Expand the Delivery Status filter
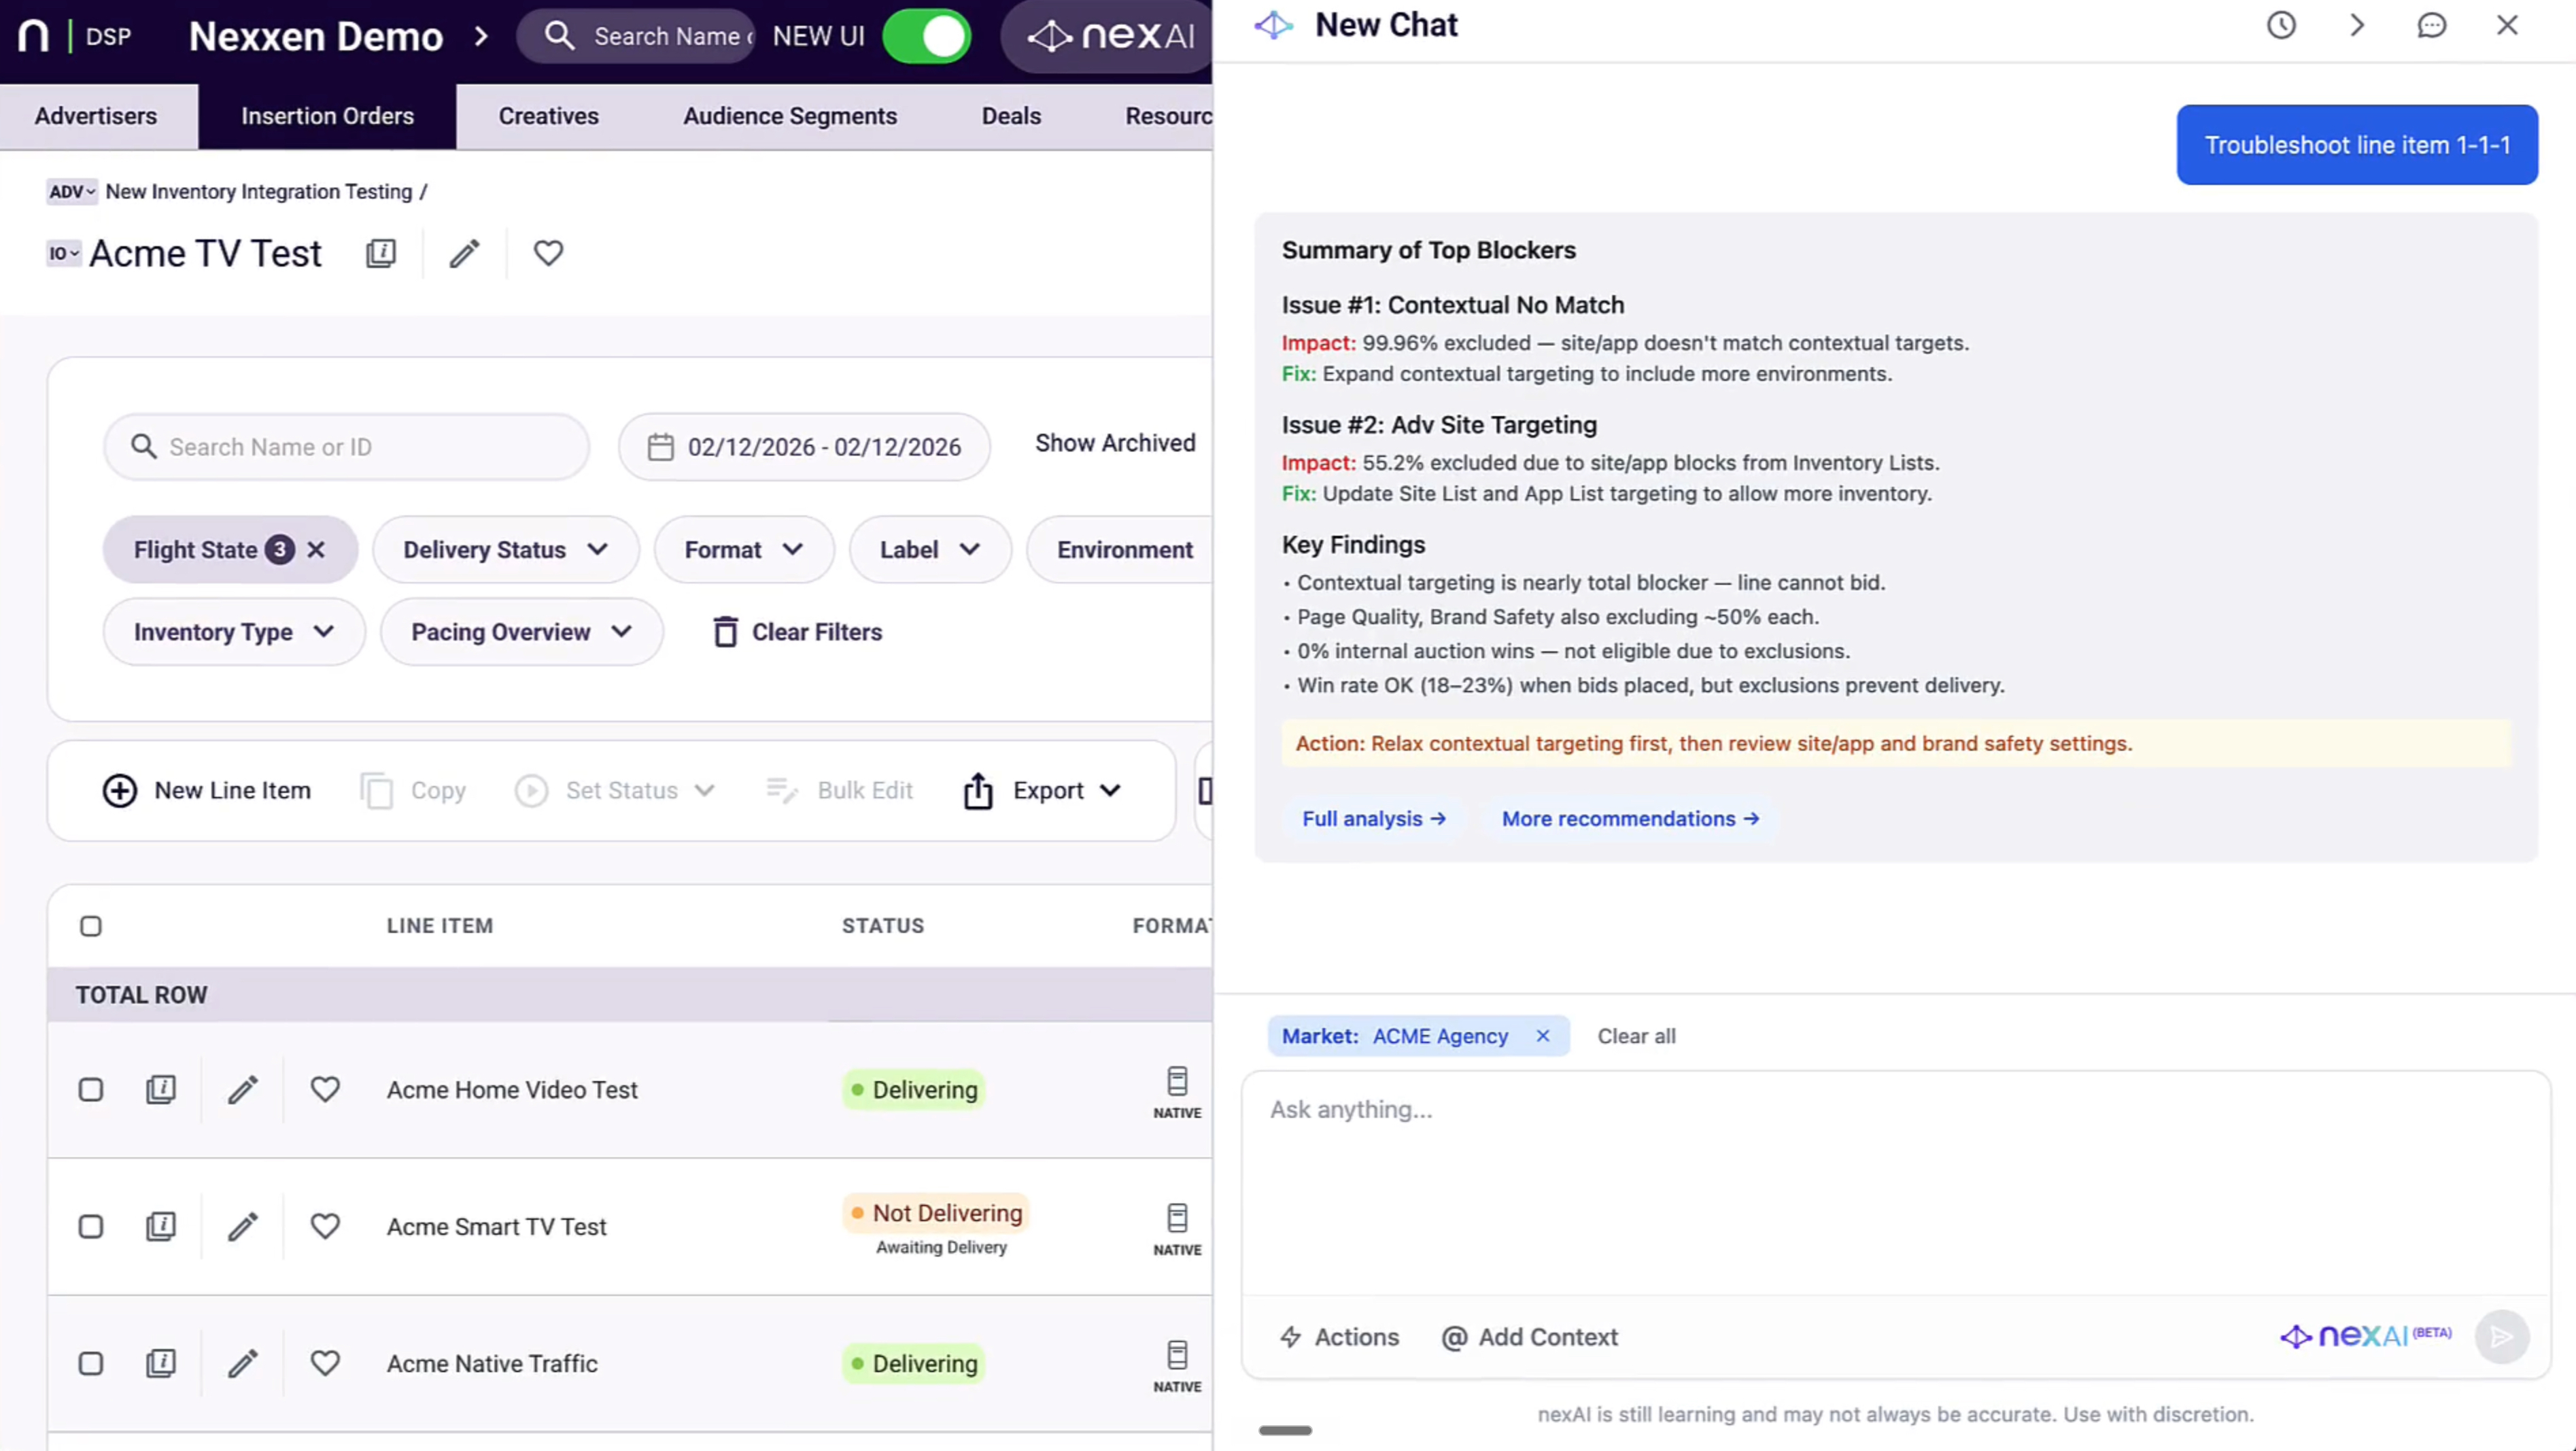Viewport: 2576px width, 1451px height. coord(506,550)
